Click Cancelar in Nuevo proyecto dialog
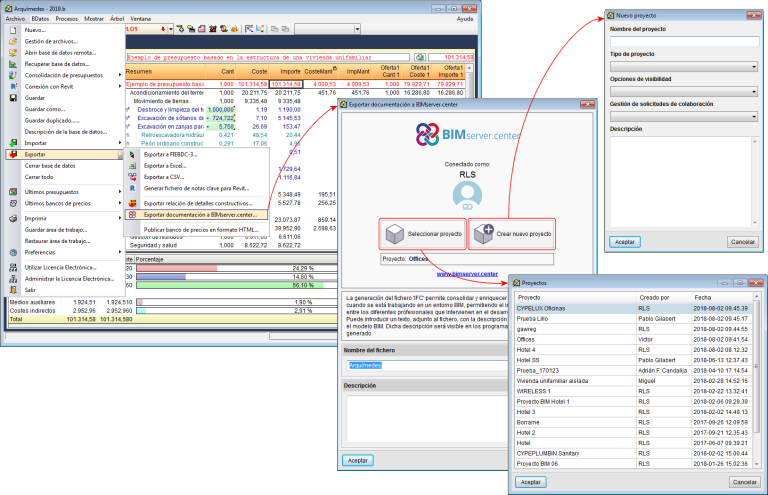The width and height of the screenshot is (768, 495). click(743, 242)
